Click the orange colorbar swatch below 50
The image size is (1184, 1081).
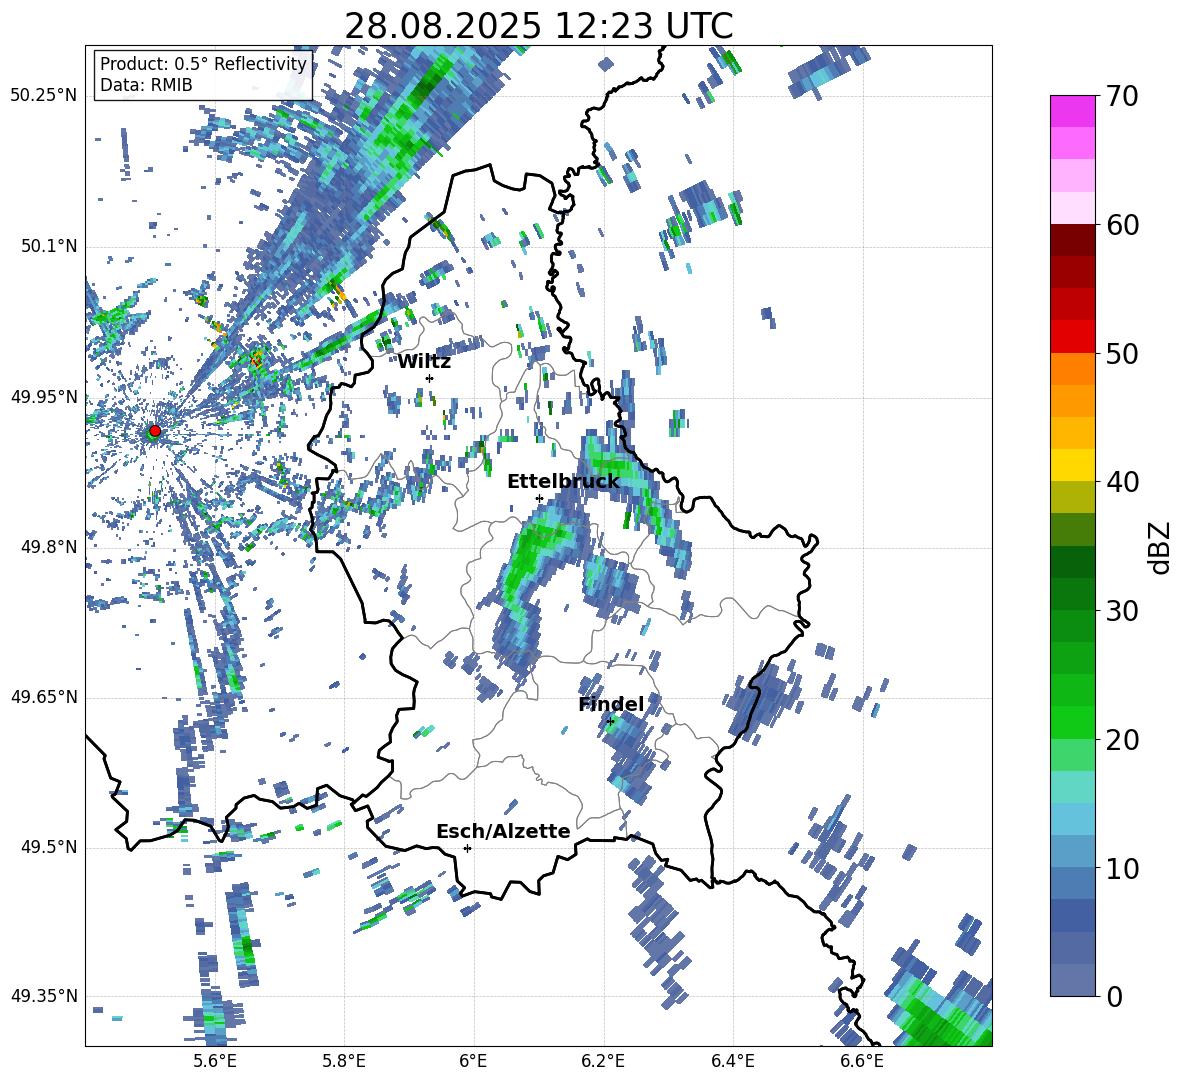[1072, 369]
